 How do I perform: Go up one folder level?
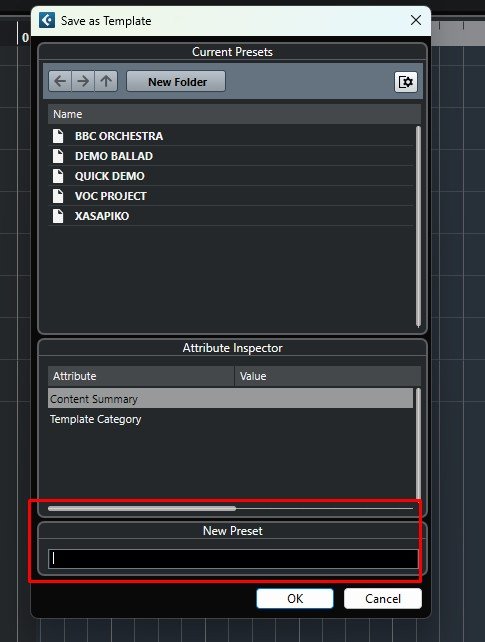(106, 81)
